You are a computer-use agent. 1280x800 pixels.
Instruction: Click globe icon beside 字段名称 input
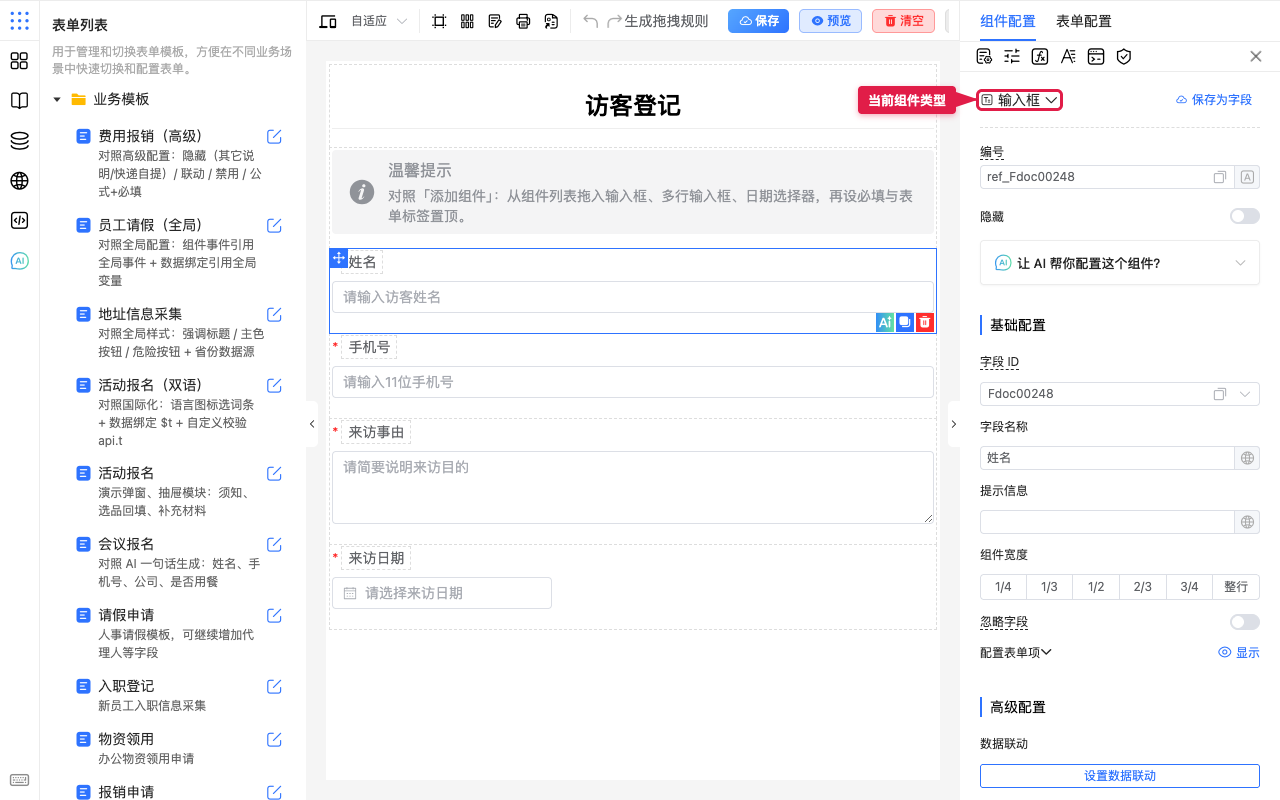pyautogui.click(x=1247, y=458)
